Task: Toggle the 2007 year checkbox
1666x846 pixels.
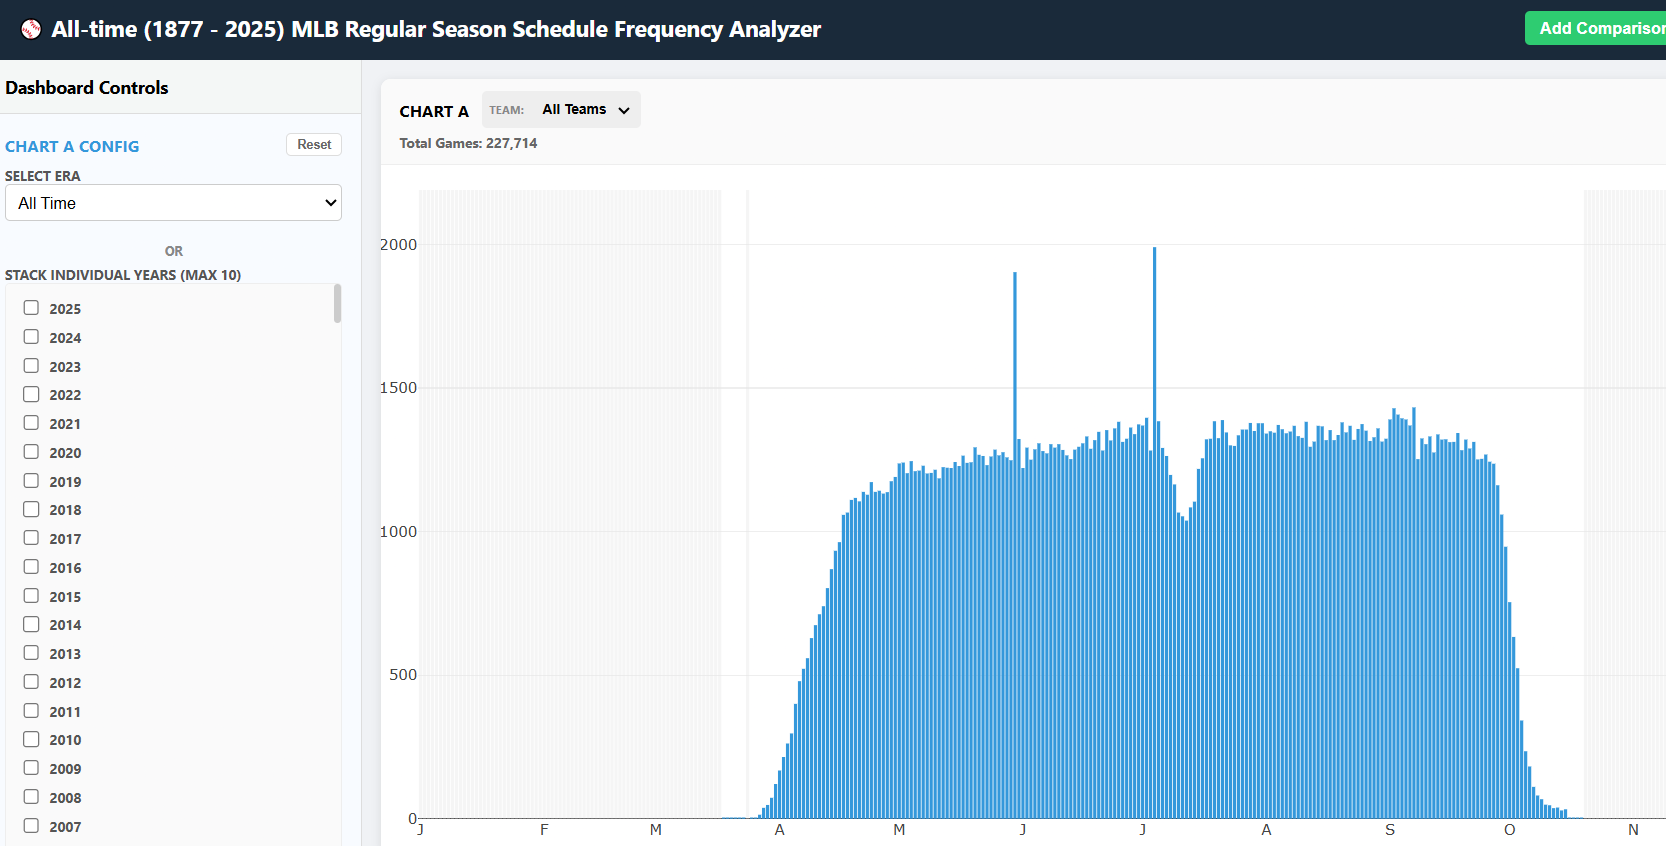Action: pos(32,826)
